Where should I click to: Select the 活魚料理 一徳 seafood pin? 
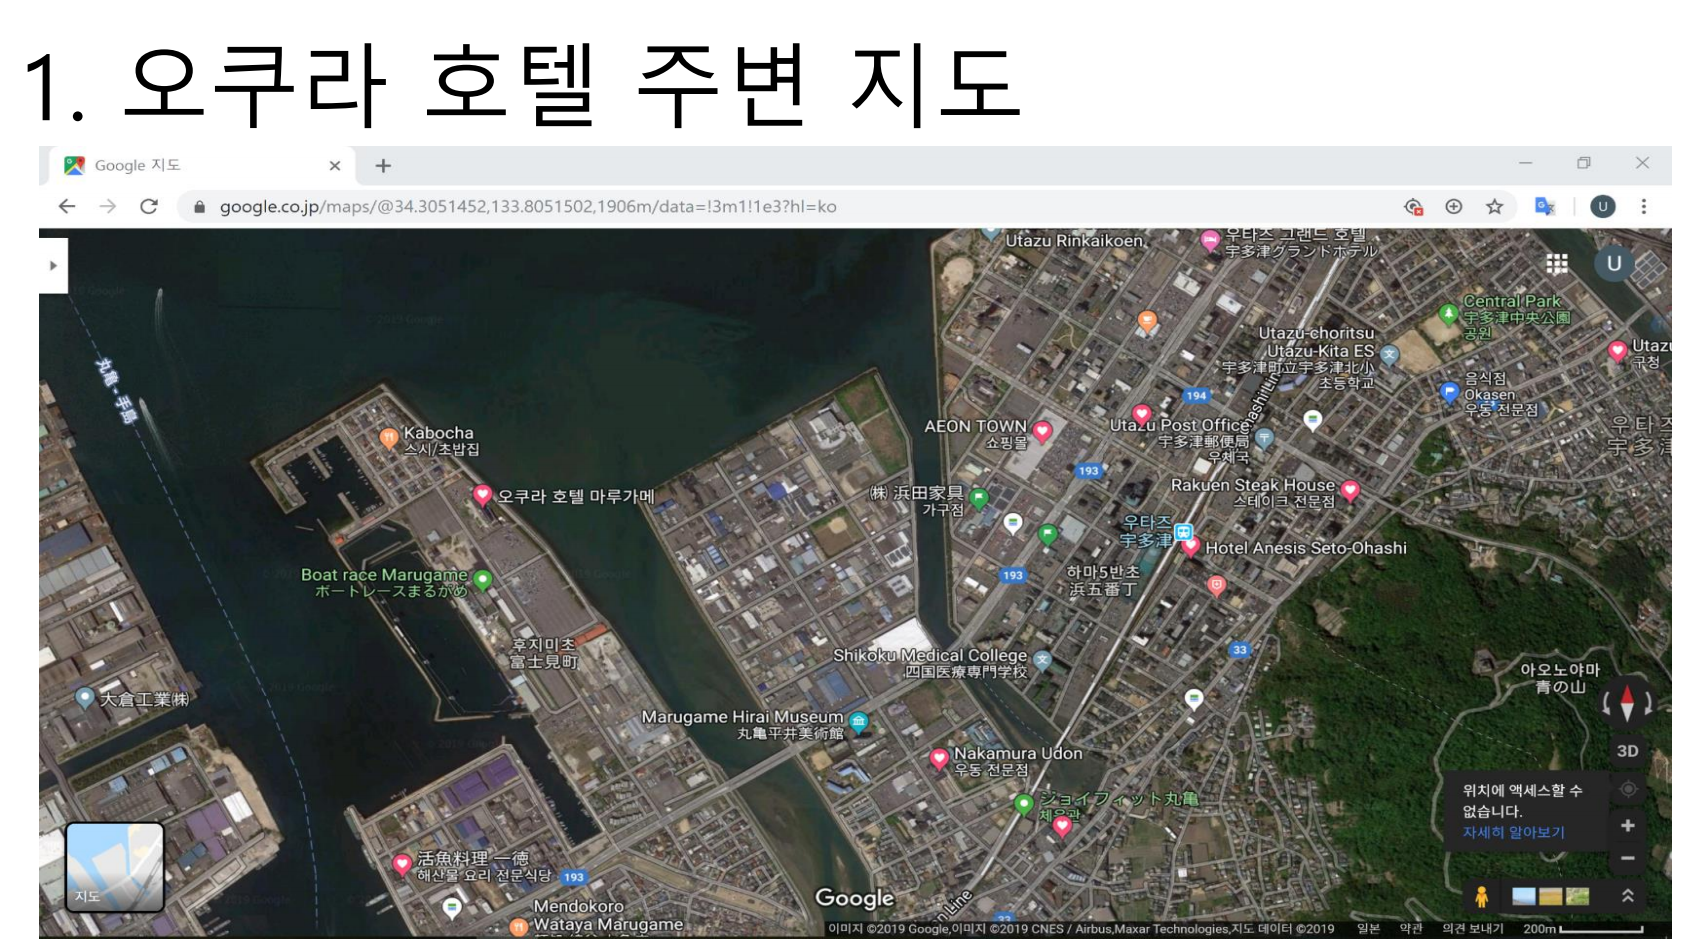pyautogui.click(x=402, y=863)
